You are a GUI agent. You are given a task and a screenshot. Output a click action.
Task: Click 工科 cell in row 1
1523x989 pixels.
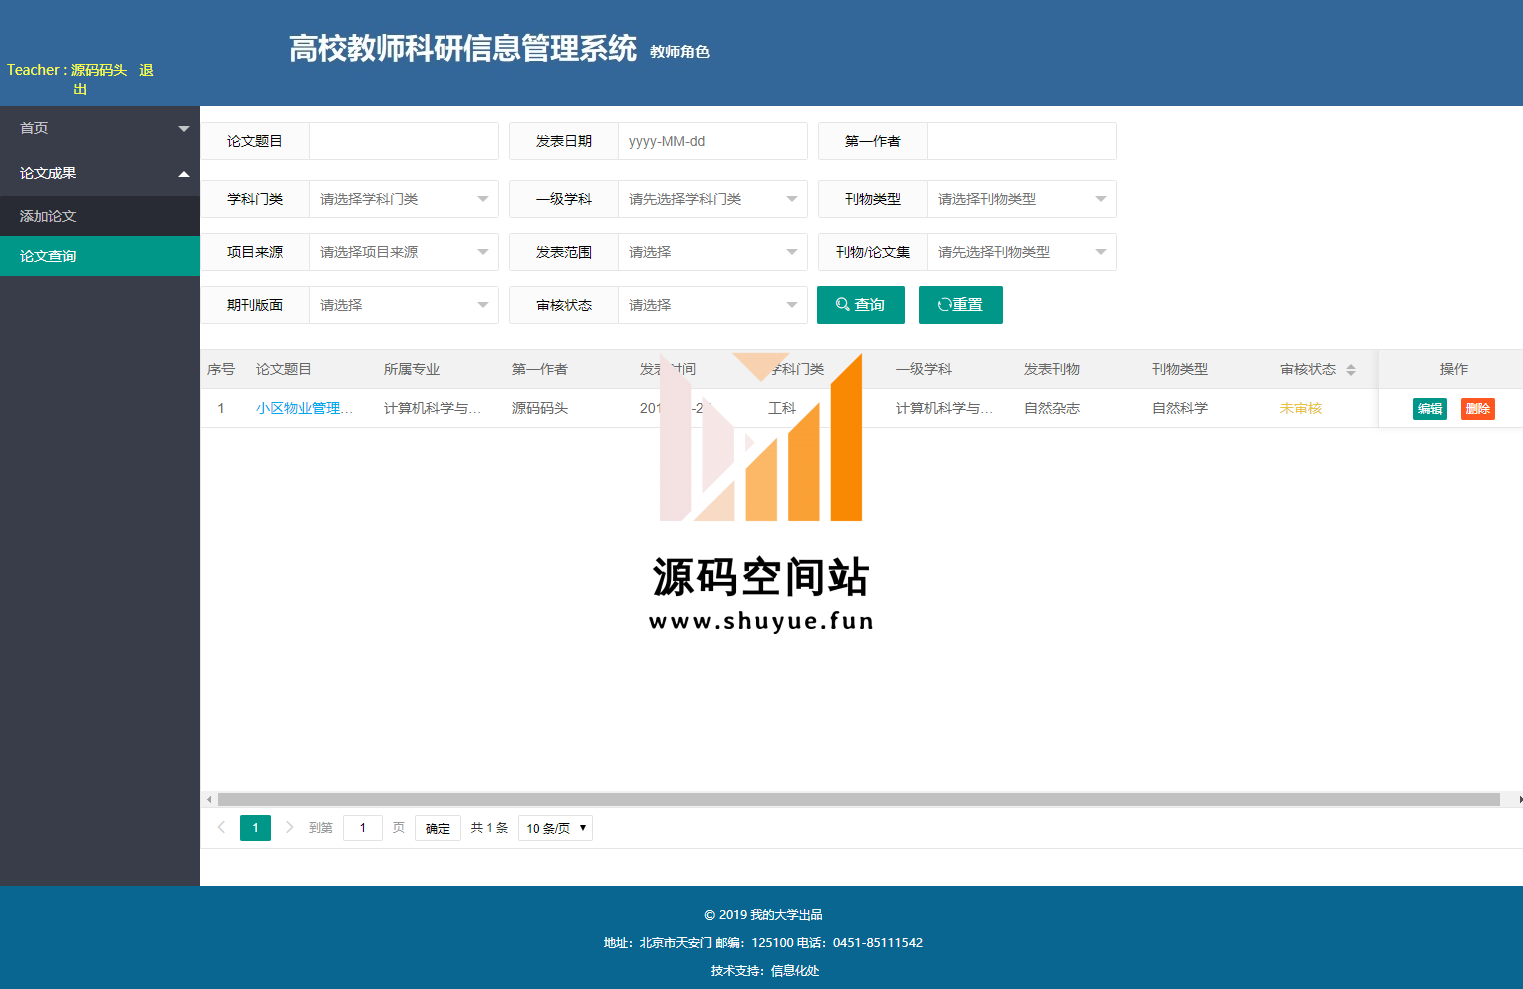click(x=782, y=408)
